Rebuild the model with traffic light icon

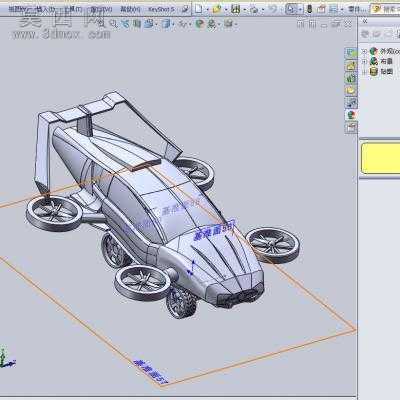[309, 9]
